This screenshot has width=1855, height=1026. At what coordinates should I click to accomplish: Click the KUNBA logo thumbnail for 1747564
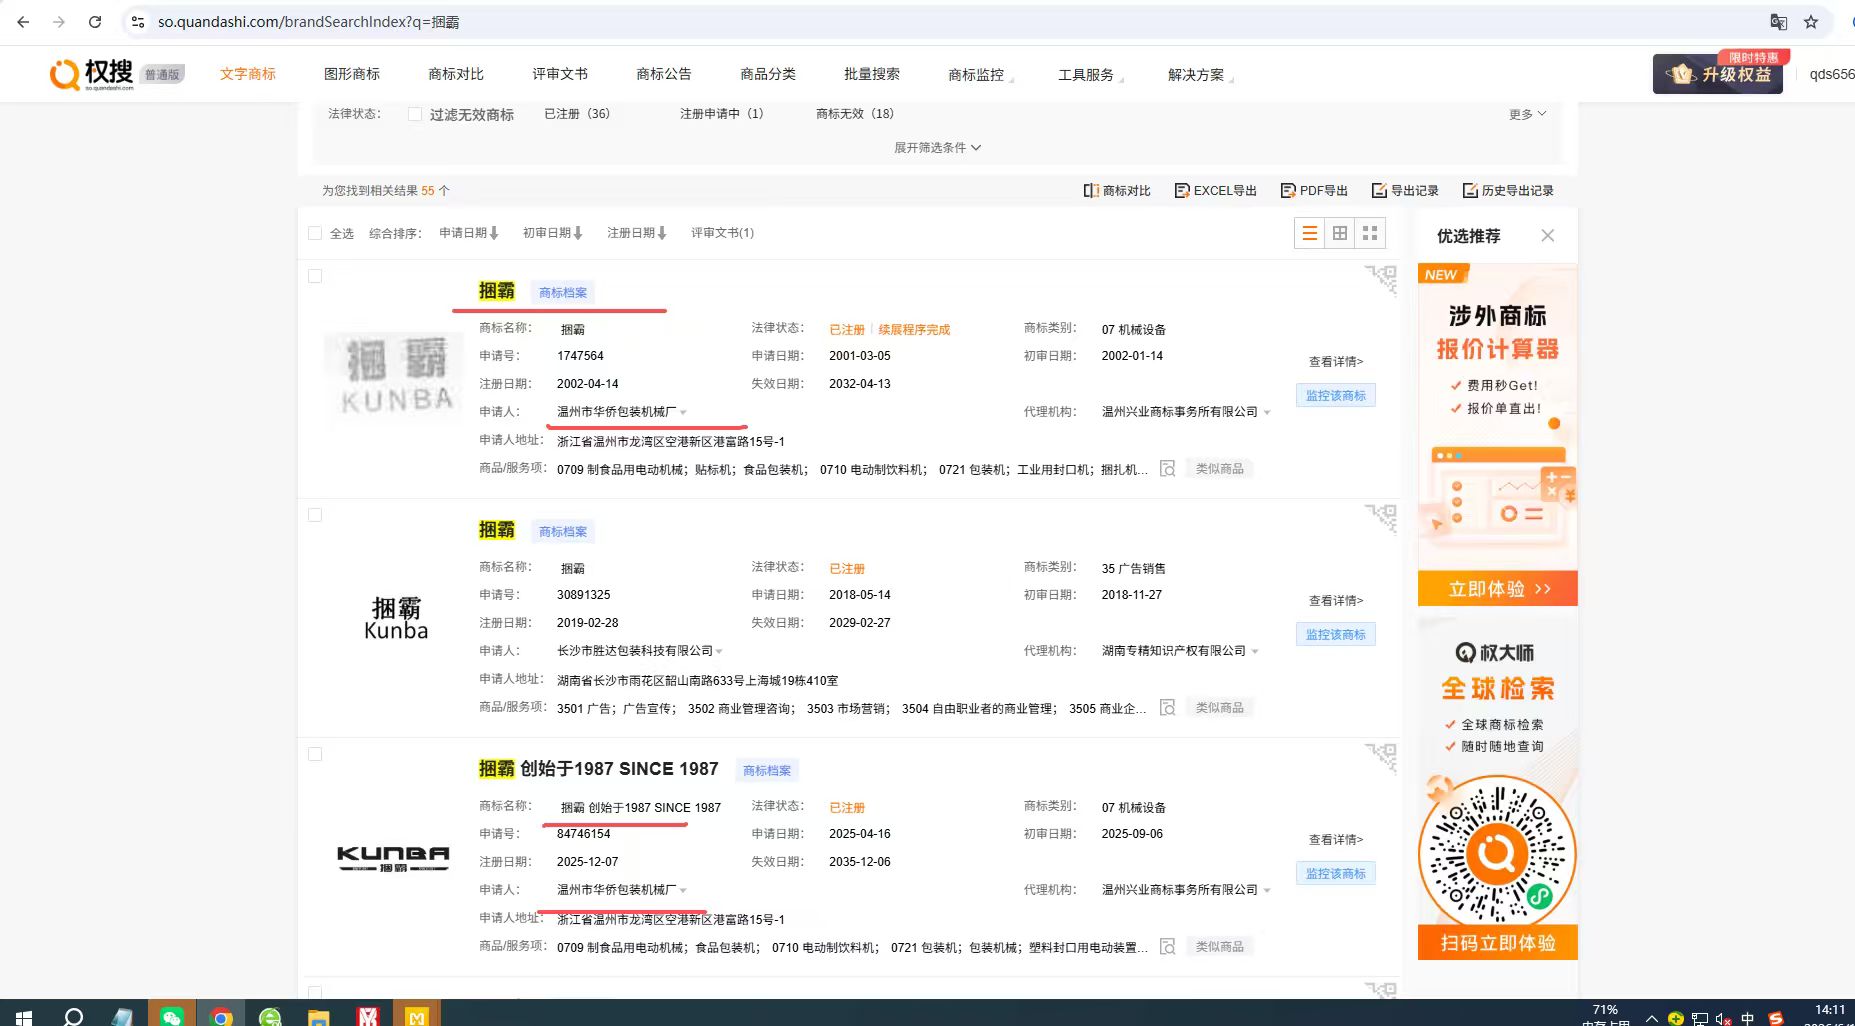394,376
